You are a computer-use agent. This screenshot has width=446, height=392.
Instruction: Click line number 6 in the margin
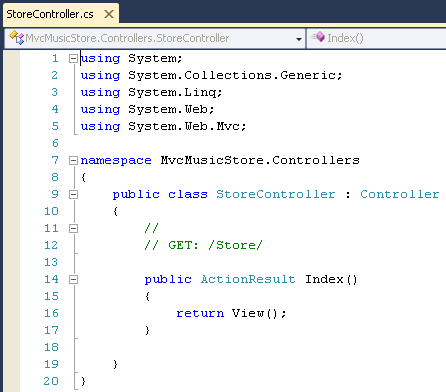[55, 143]
